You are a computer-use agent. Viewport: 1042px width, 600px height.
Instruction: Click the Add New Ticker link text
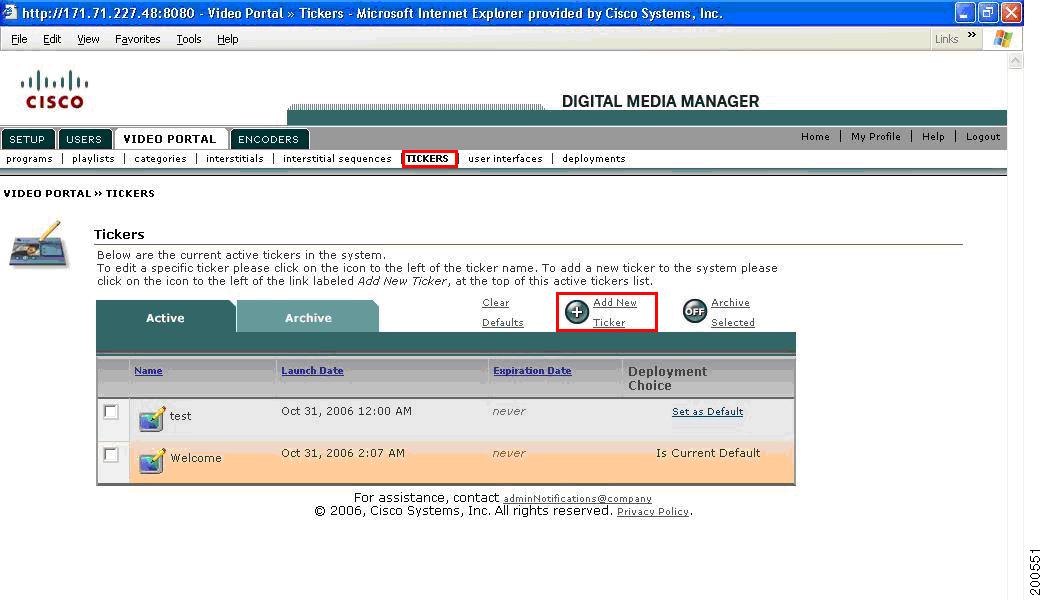tap(615, 312)
